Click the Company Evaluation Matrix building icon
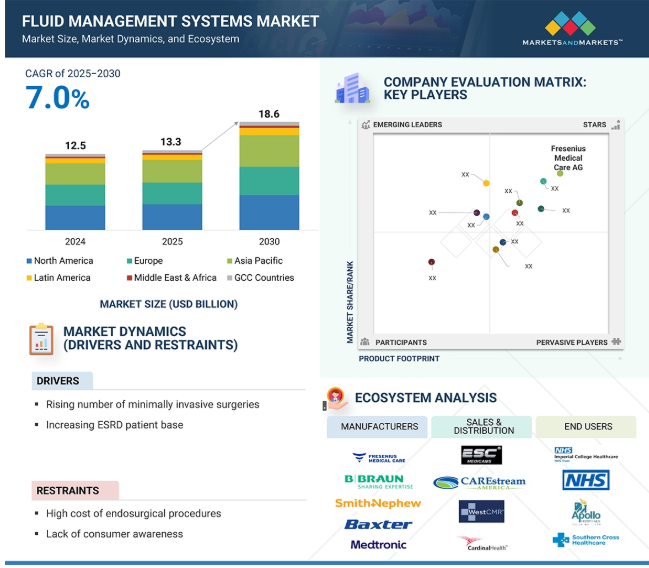649x568 pixels. pyautogui.click(x=352, y=88)
